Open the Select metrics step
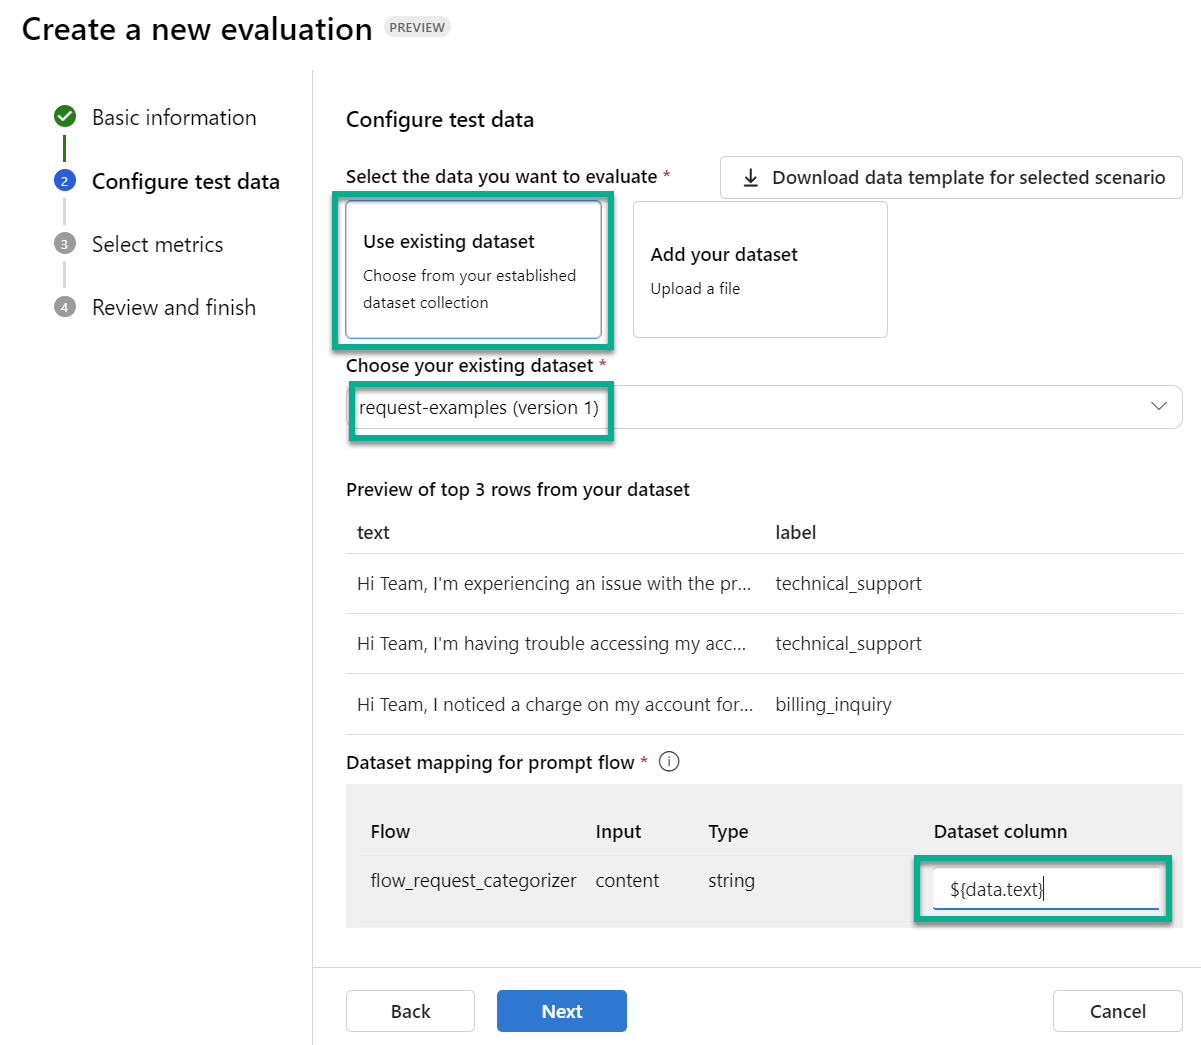Viewport: 1201px width, 1045px height. [x=157, y=245]
